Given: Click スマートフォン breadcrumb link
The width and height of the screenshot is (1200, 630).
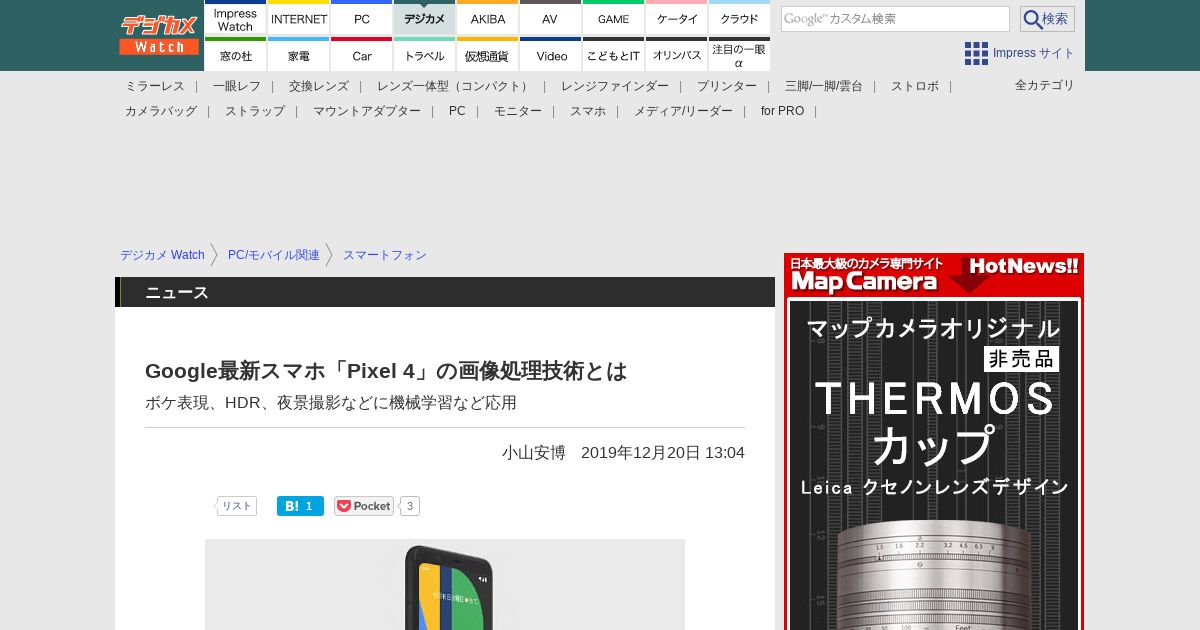Looking at the screenshot, I should pos(385,255).
